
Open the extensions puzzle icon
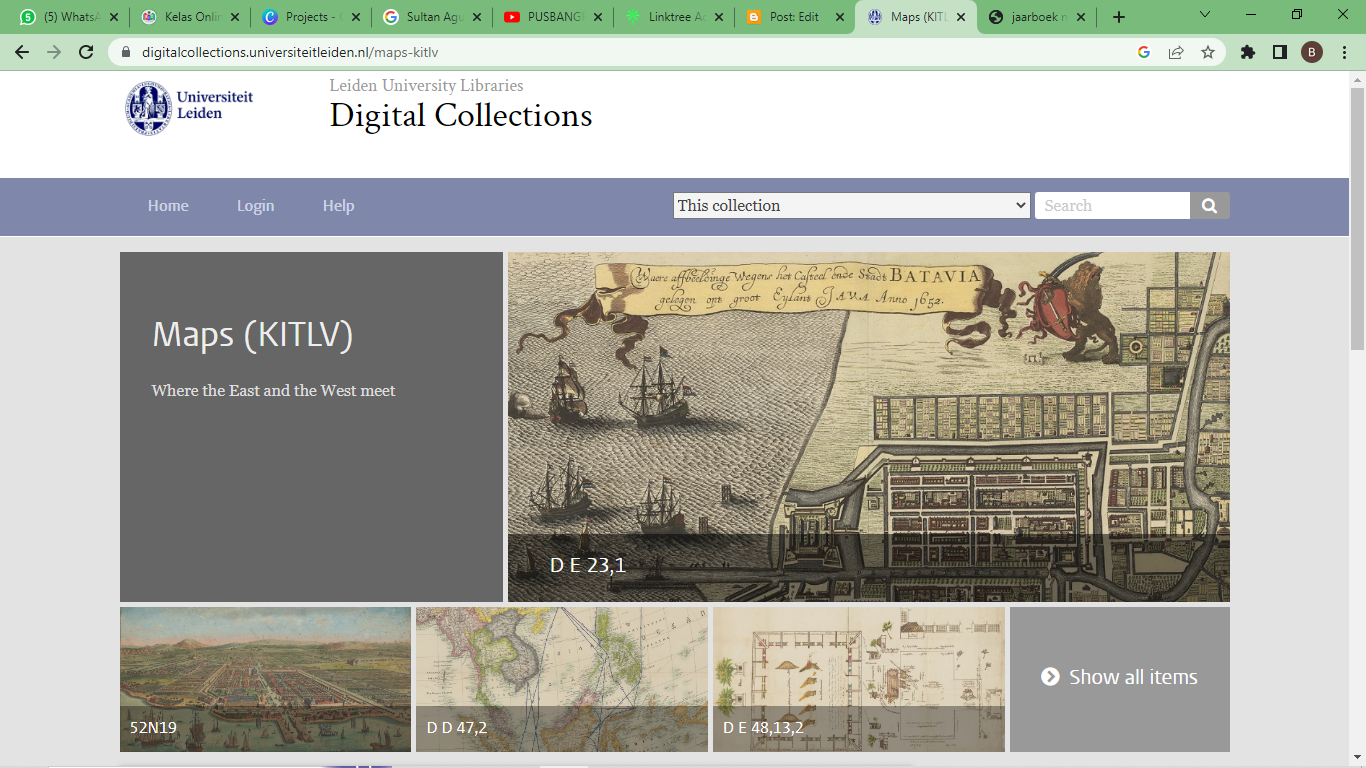[x=1248, y=52]
